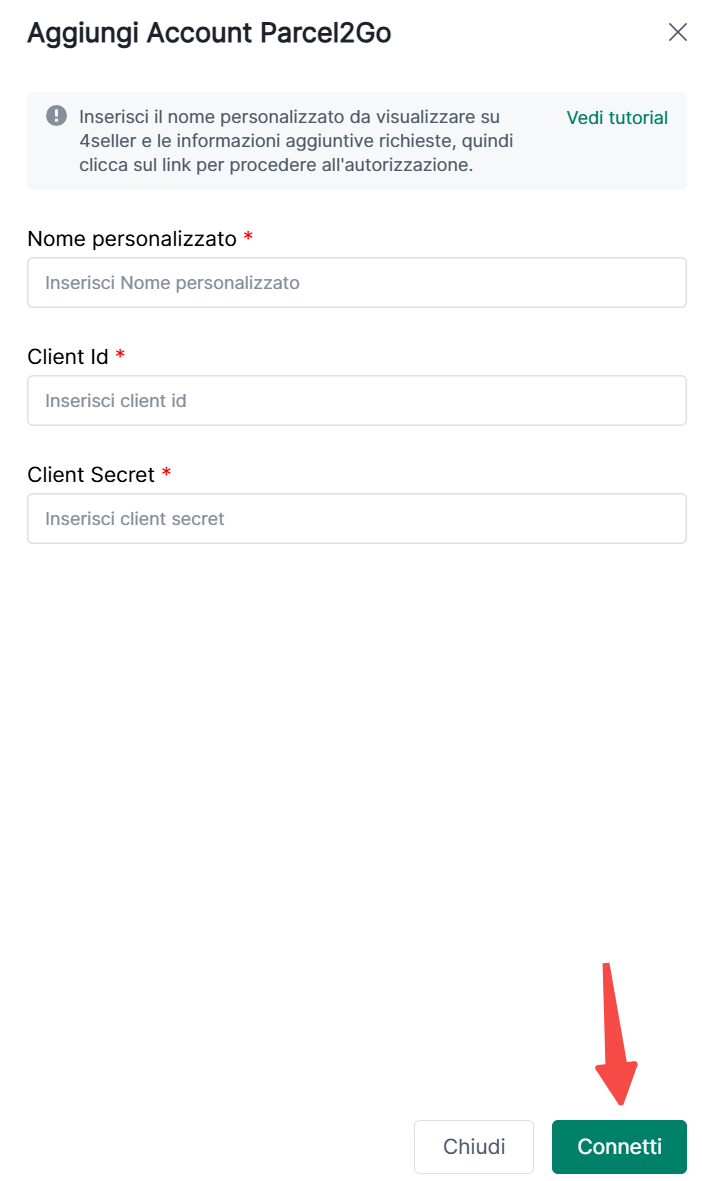Click the required asterisk next to Client Id

pyautogui.click(x=120, y=355)
